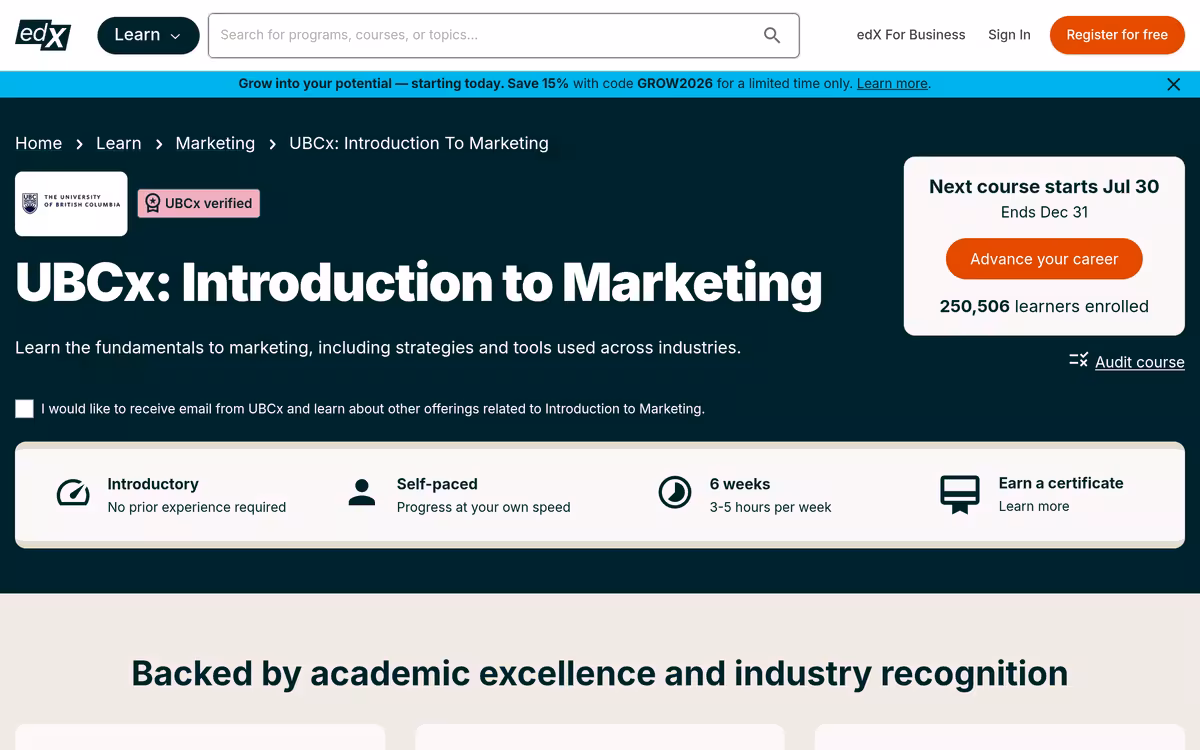Click the 'Progress at your own speed' text
Viewport: 1200px width, 750px height.
(484, 507)
